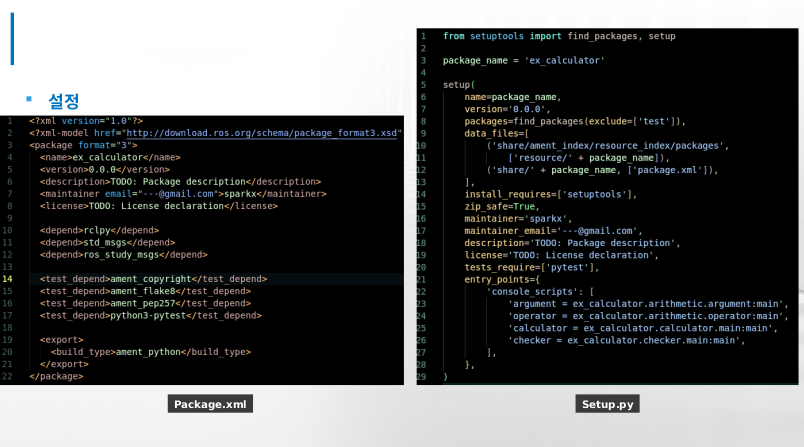Click the <export> opening tag line

(x=62, y=340)
